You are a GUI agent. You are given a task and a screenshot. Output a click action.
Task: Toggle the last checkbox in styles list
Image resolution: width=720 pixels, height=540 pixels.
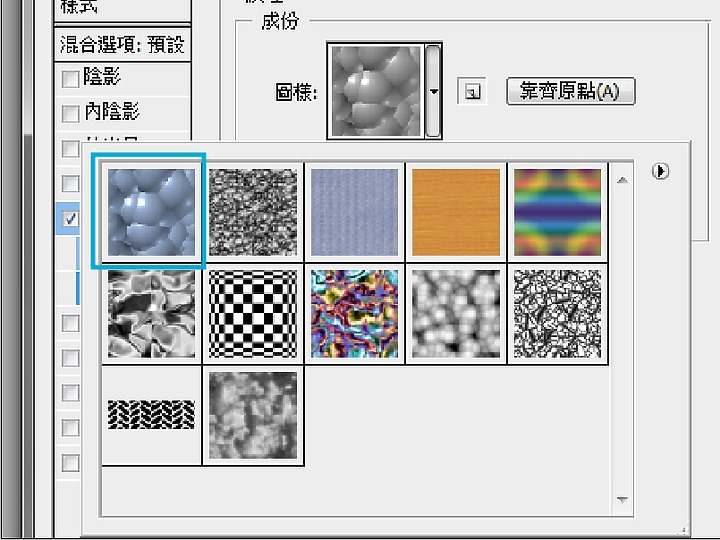[70, 463]
